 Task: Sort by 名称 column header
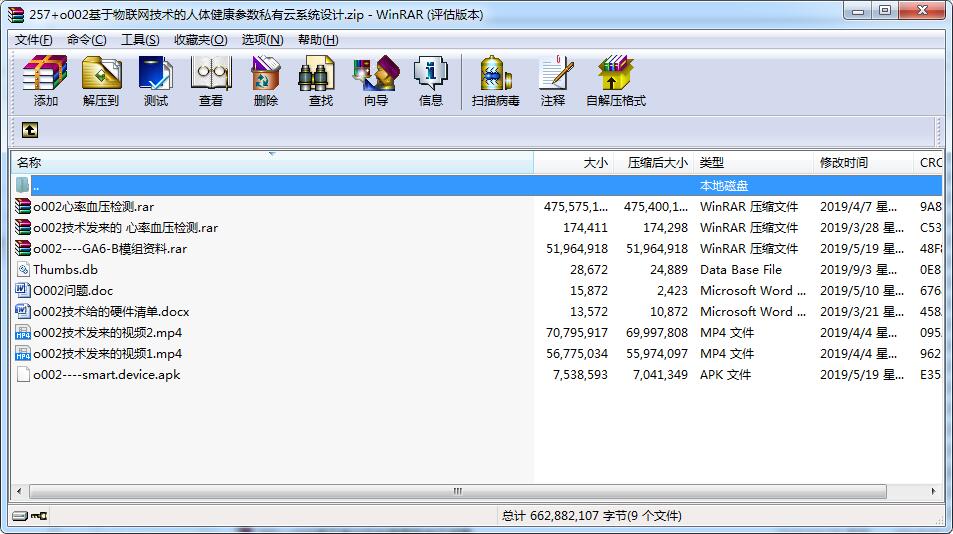[272, 163]
